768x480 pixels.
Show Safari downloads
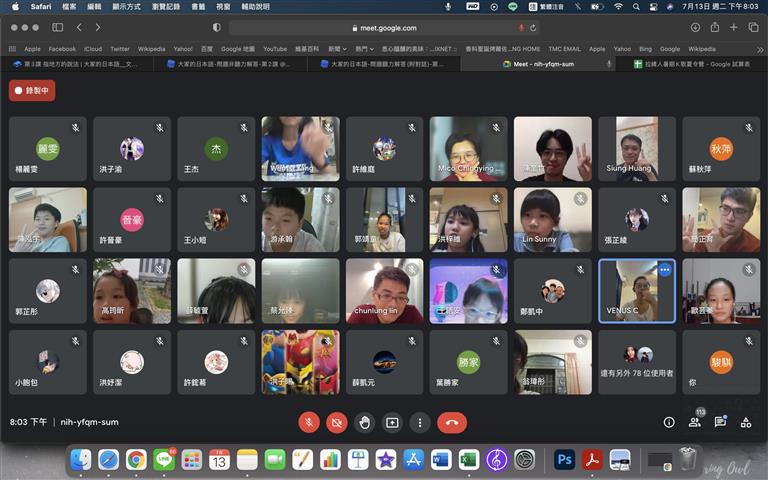tap(695, 27)
